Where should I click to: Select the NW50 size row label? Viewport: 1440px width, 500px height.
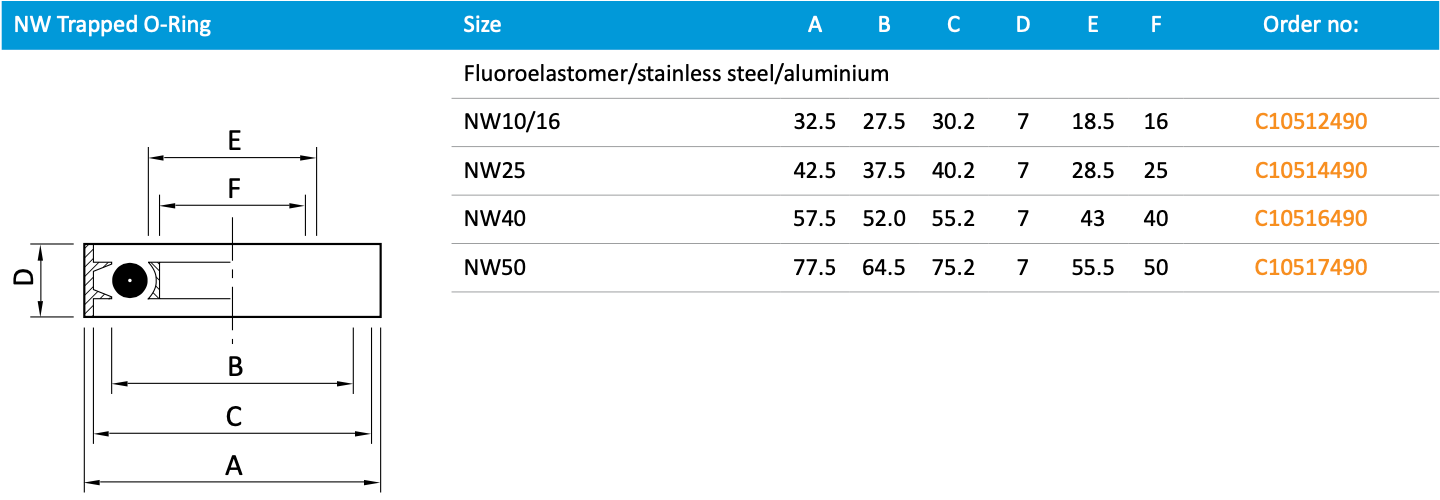click(495, 267)
